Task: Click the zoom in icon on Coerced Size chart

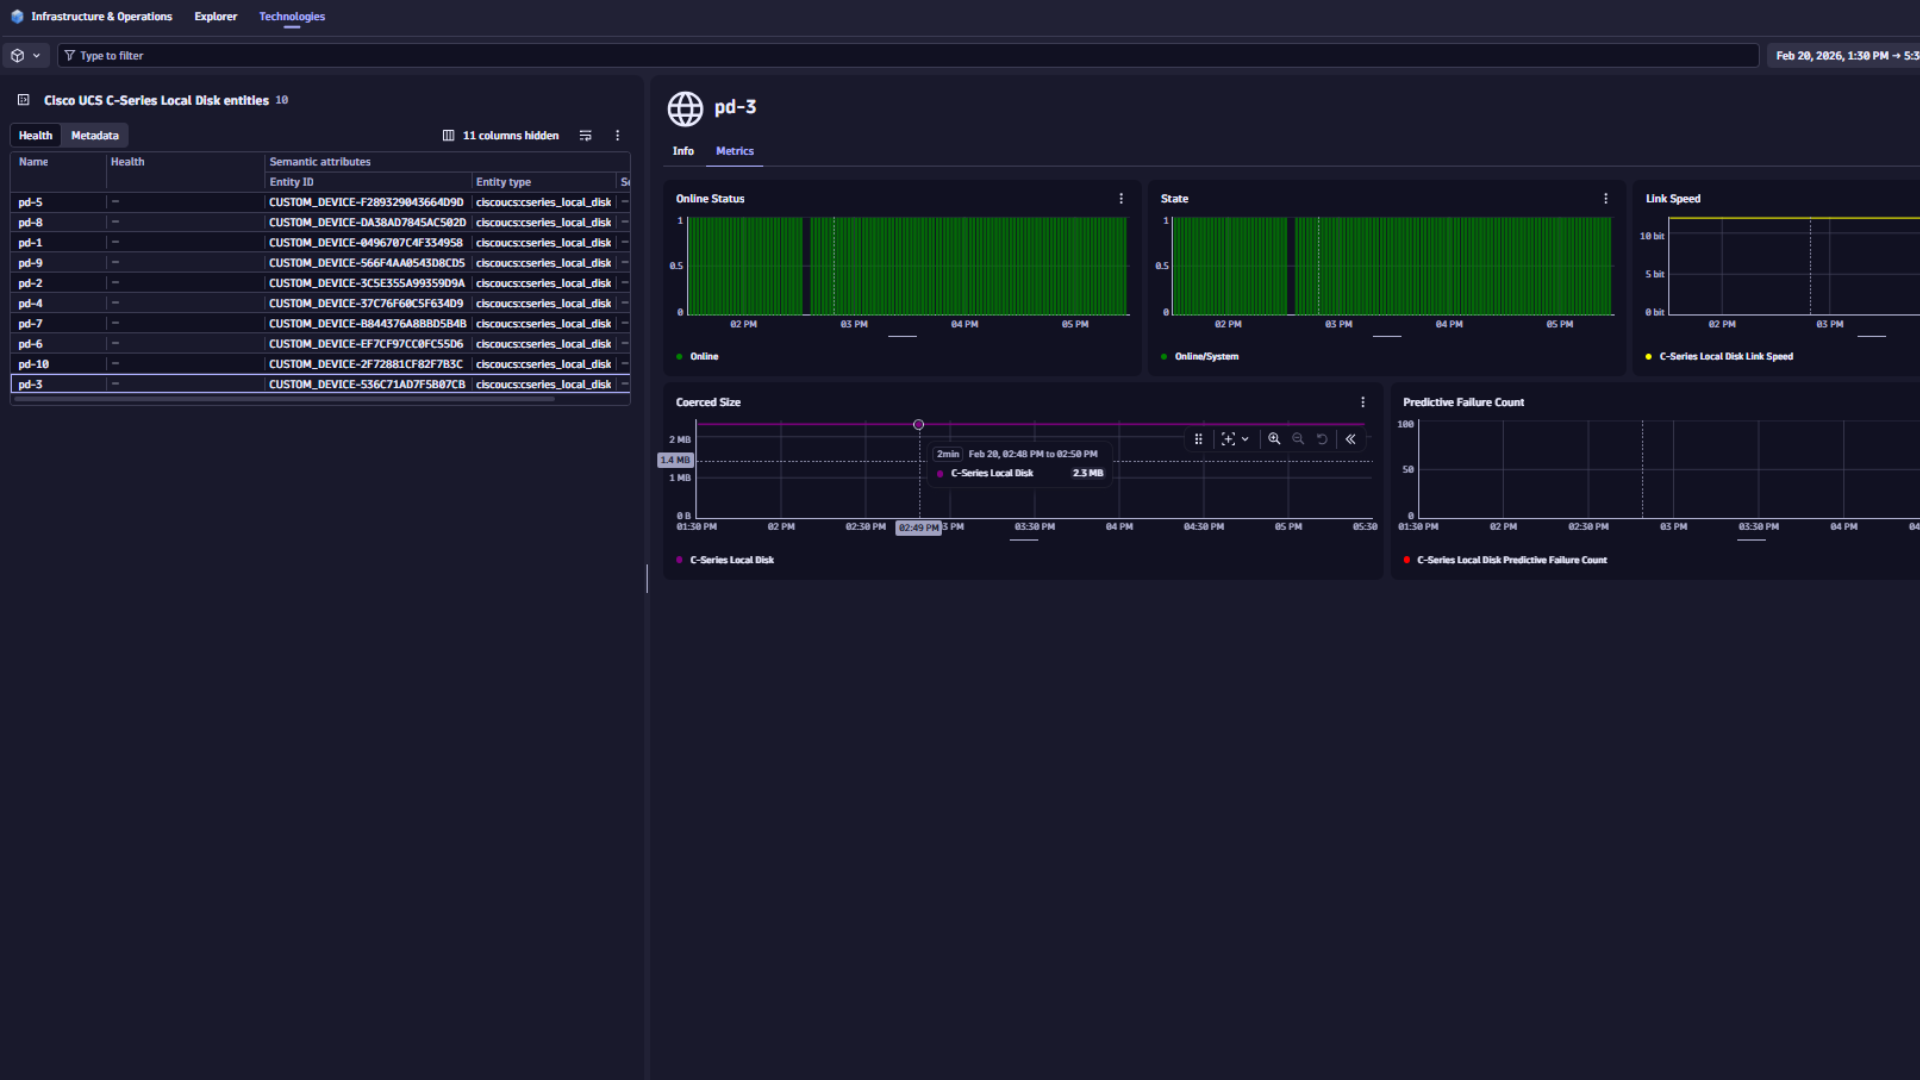Action: (1274, 439)
